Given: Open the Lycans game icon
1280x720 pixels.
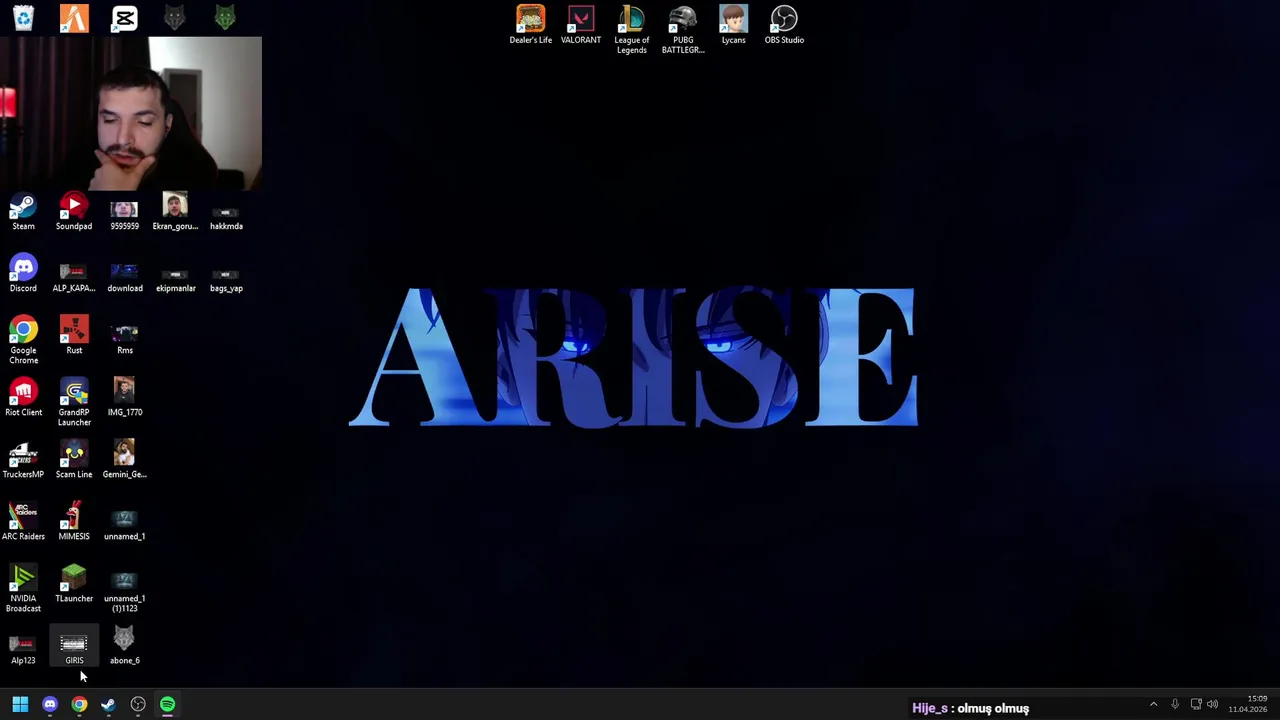Looking at the screenshot, I should (x=733, y=25).
